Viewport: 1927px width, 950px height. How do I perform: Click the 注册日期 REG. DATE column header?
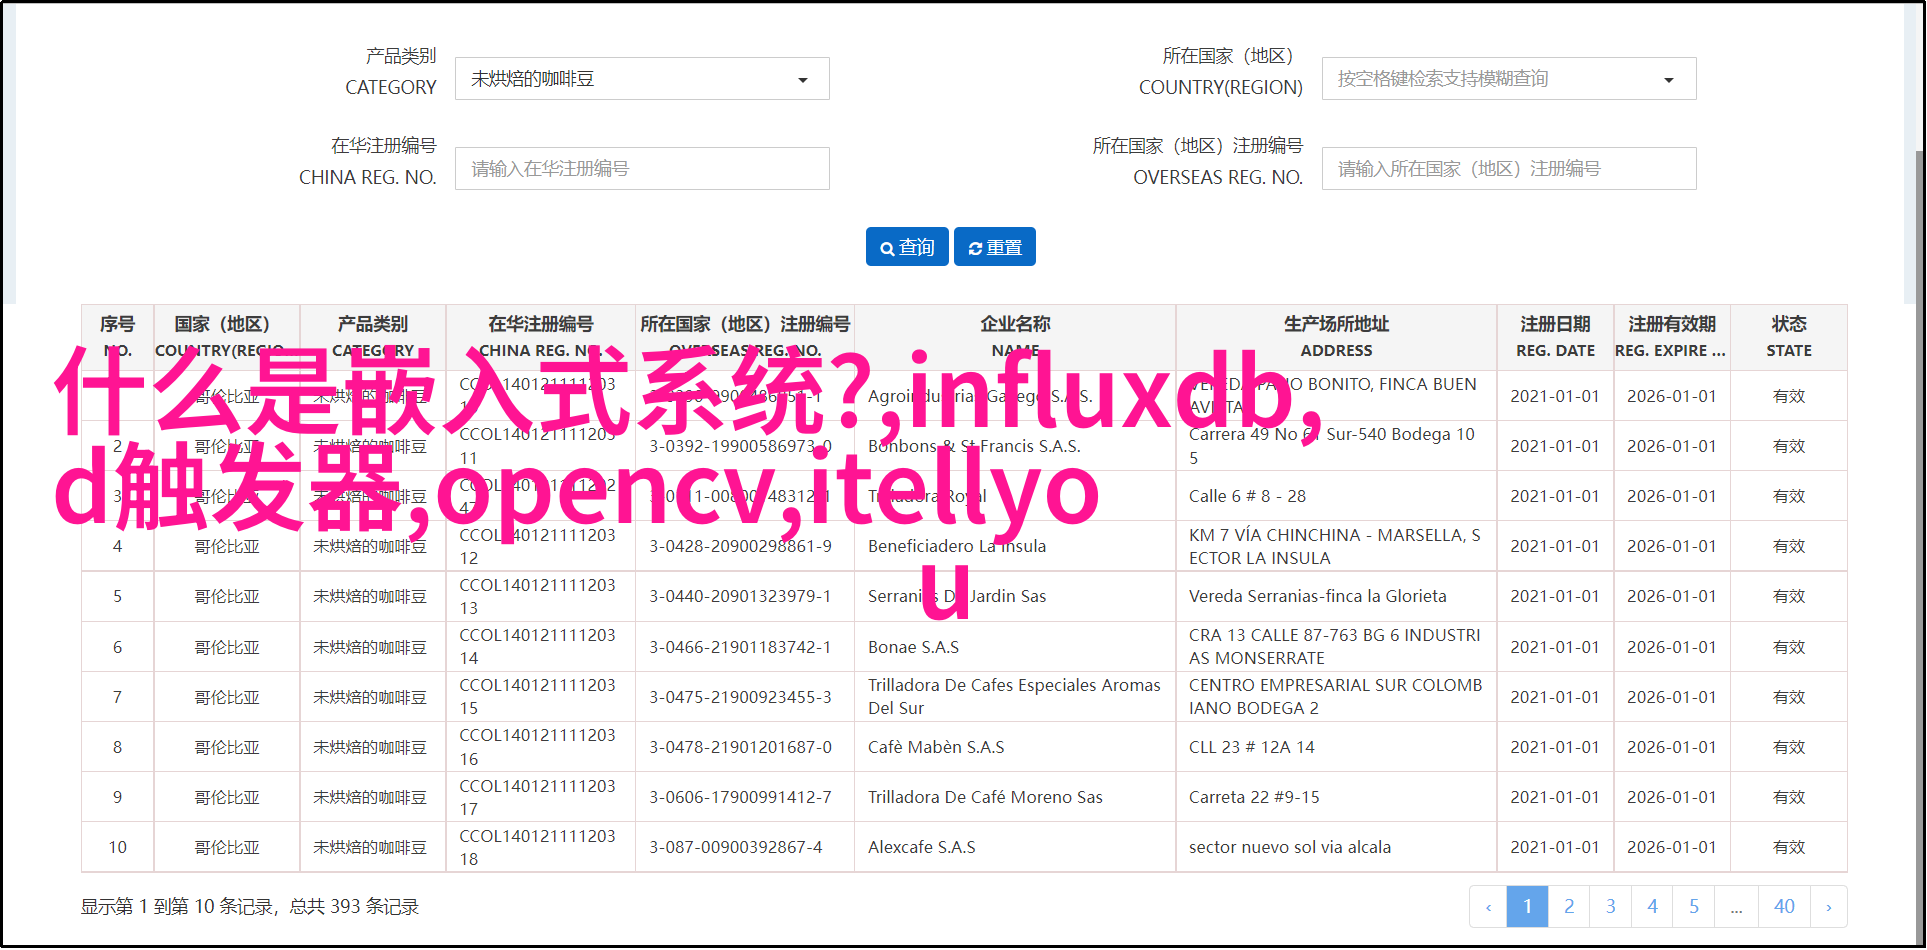point(1555,337)
